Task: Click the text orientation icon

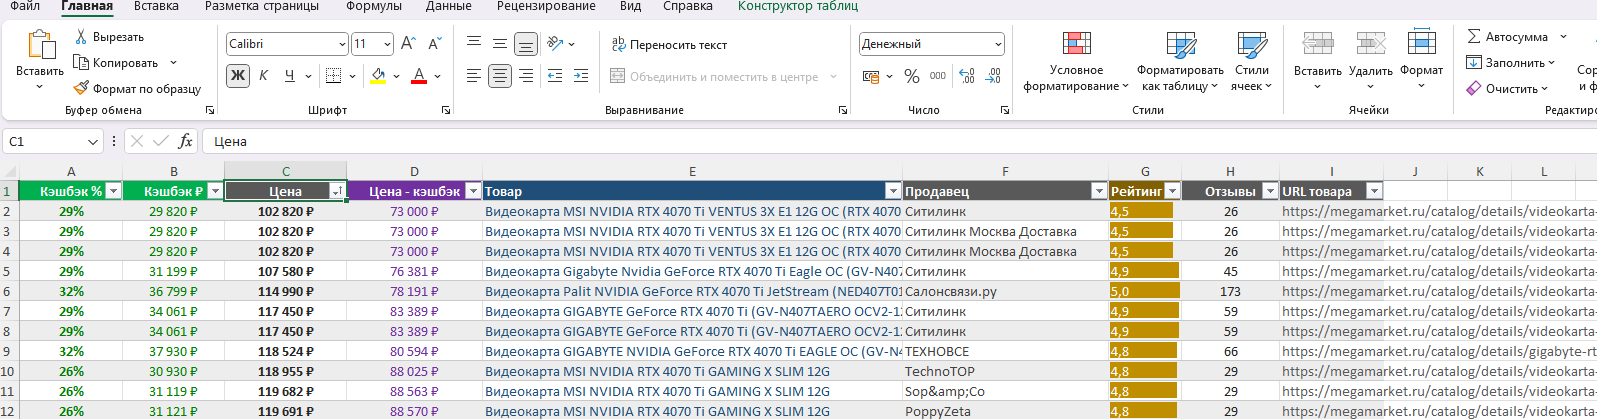Action: 555,44
